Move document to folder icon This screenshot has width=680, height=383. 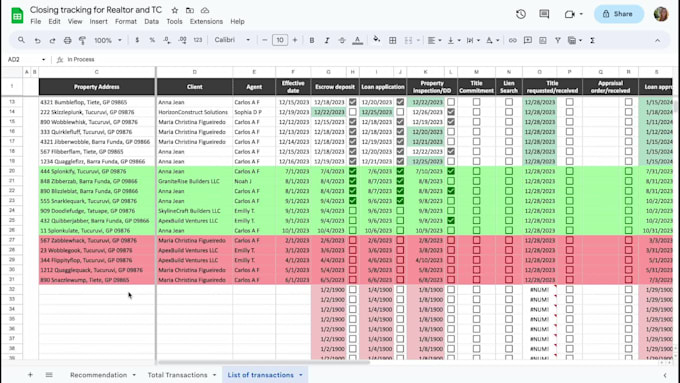pos(190,10)
